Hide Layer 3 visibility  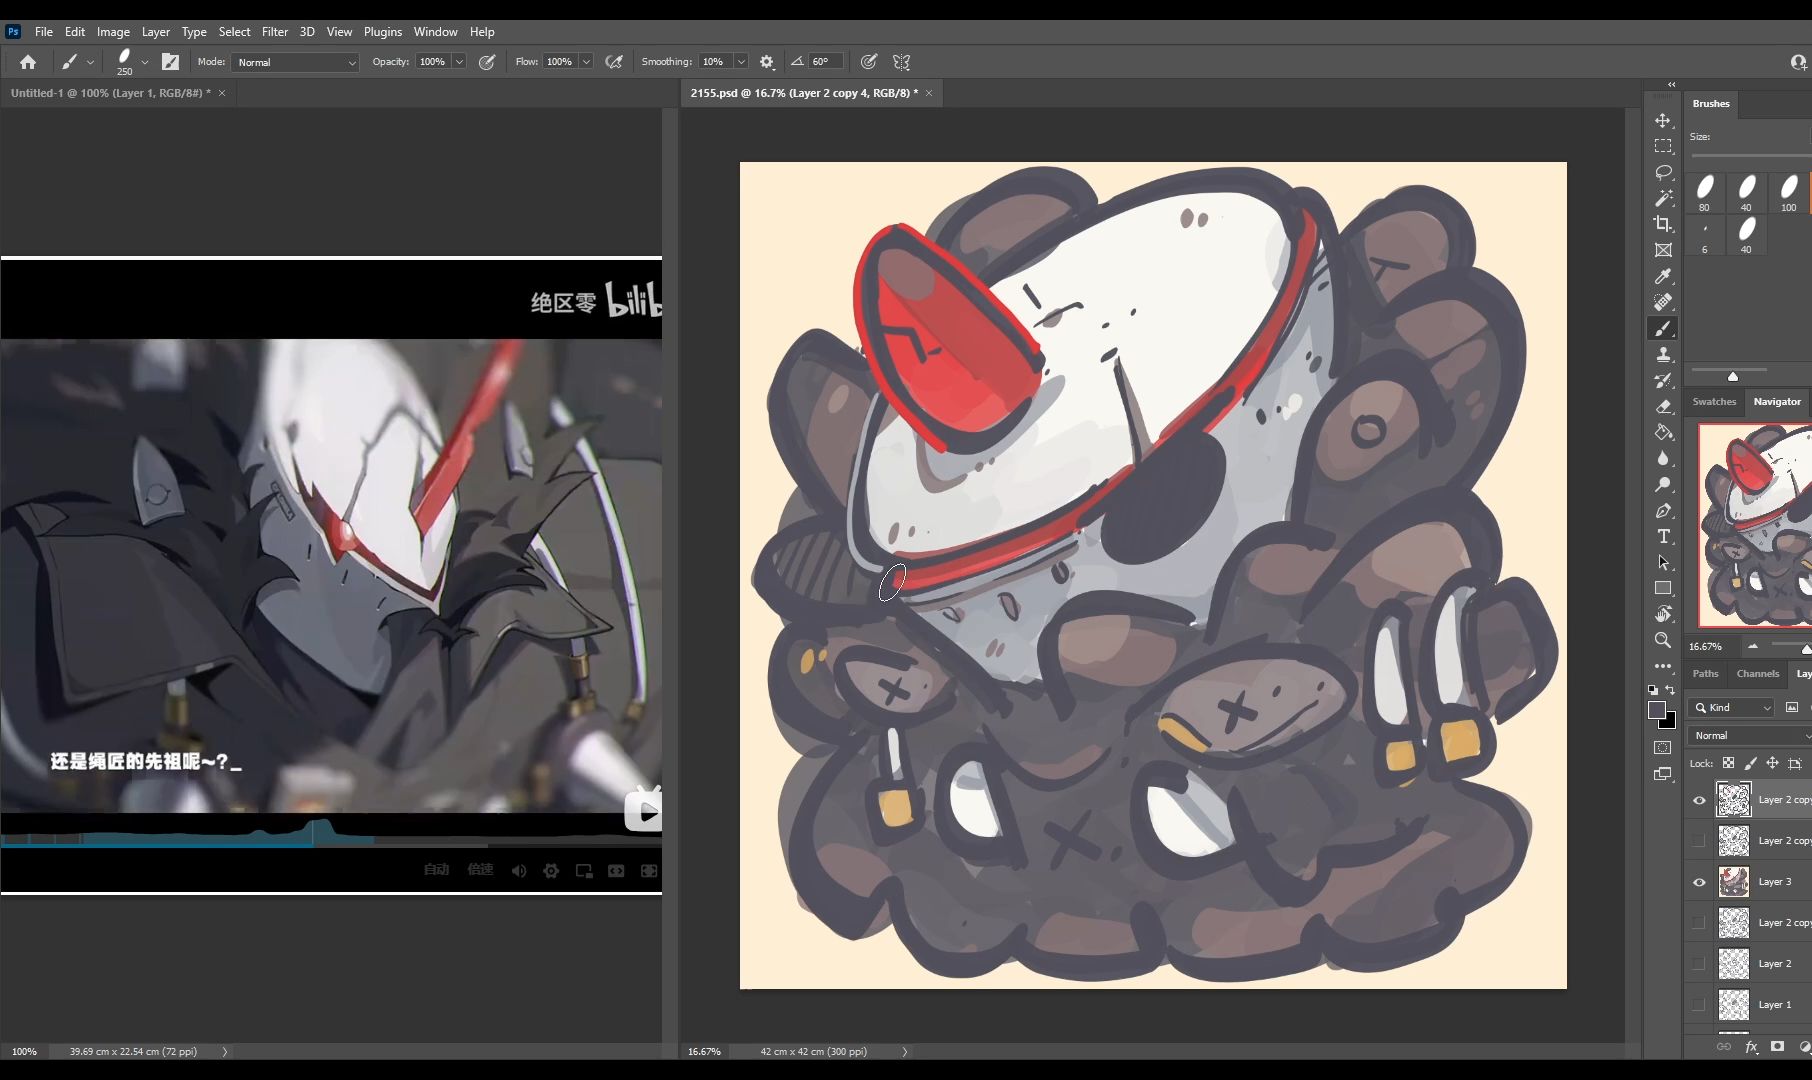point(1699,882)
